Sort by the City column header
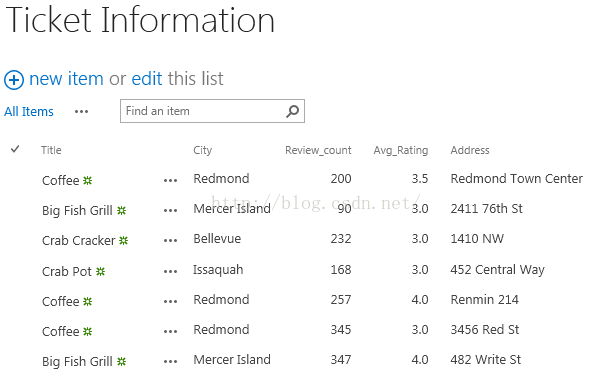 tap(203, 150)
